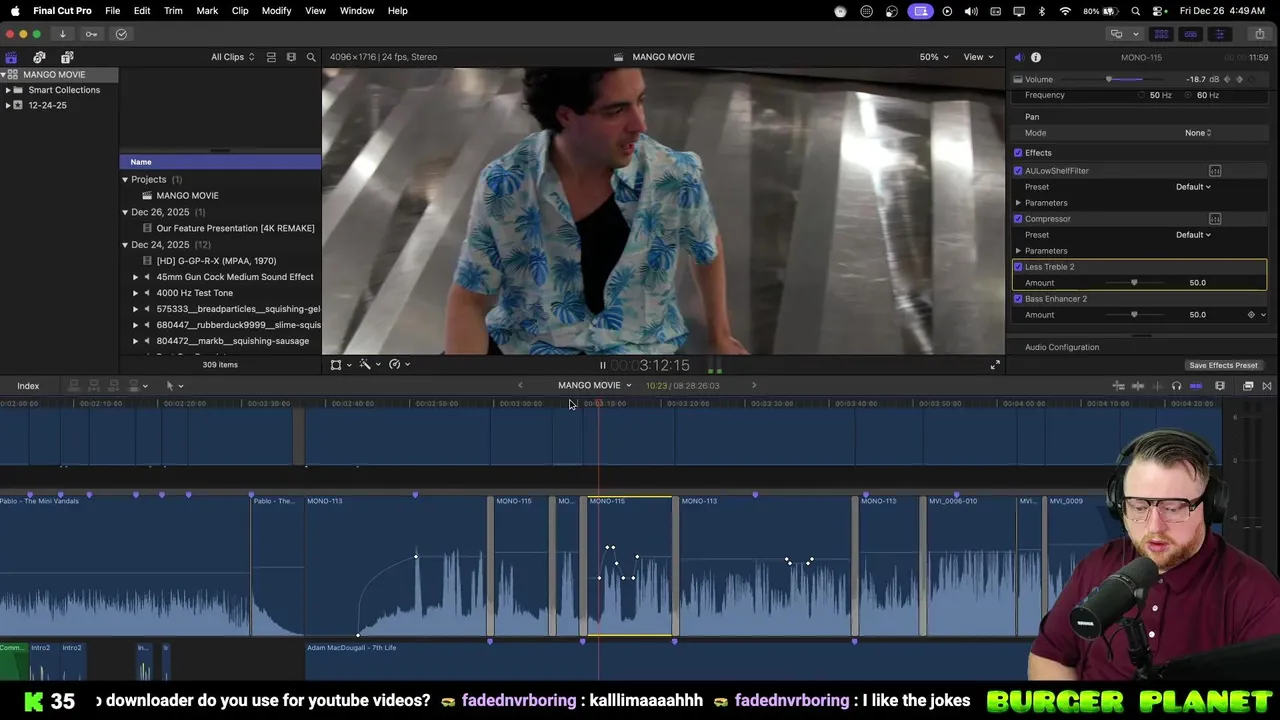
Task: Collapse the Dec 24, 2025 group
Action: (x=125, y=245)
